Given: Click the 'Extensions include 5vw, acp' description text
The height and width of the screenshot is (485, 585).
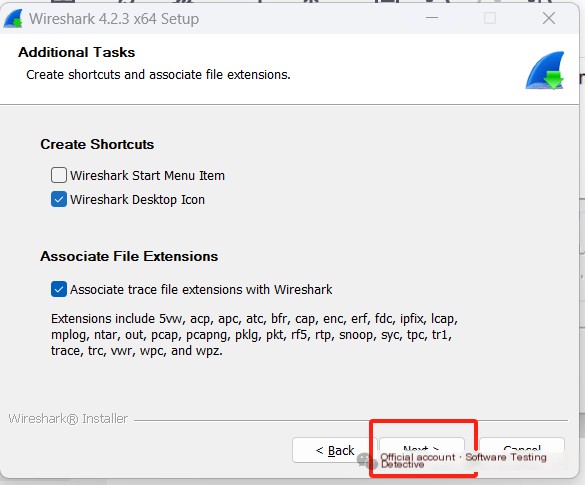Looking at the screenshot, I should point(254,335).
